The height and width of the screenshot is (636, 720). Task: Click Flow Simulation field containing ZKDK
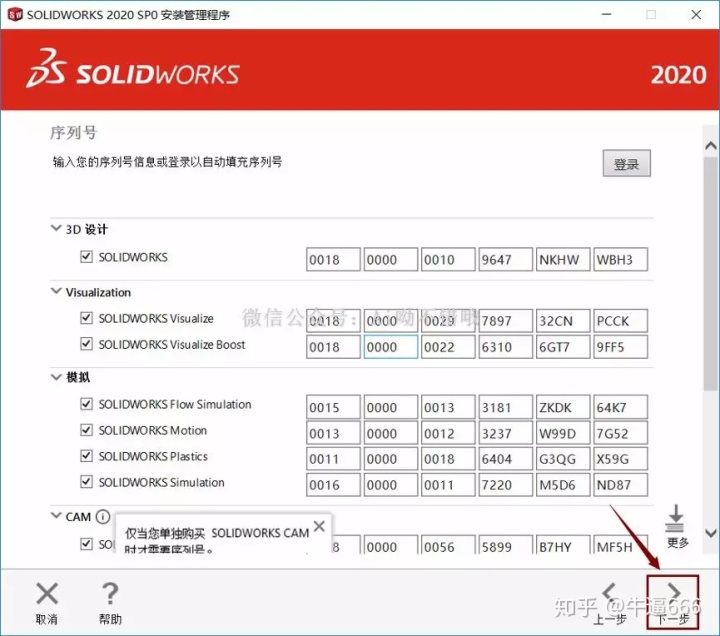coord(563,407)
